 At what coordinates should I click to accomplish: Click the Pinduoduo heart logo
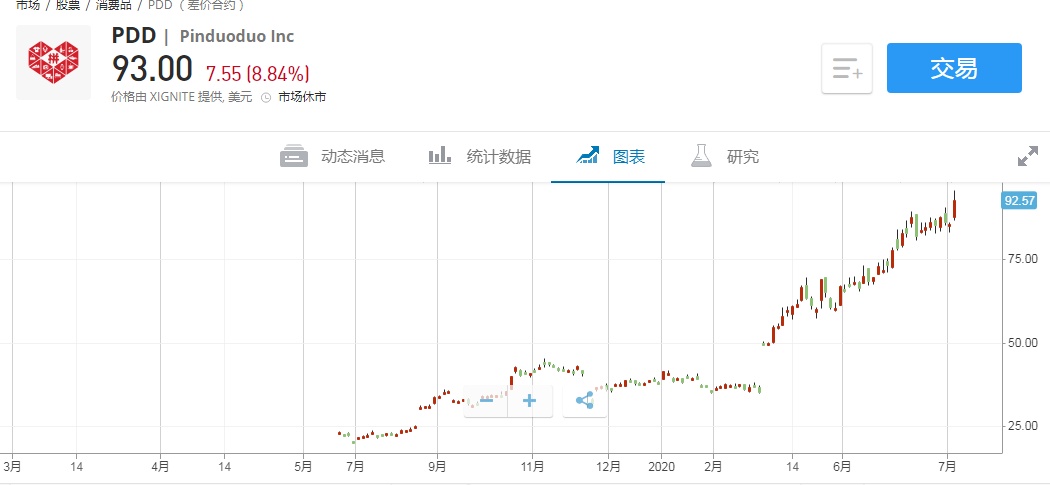click(53, 63)
